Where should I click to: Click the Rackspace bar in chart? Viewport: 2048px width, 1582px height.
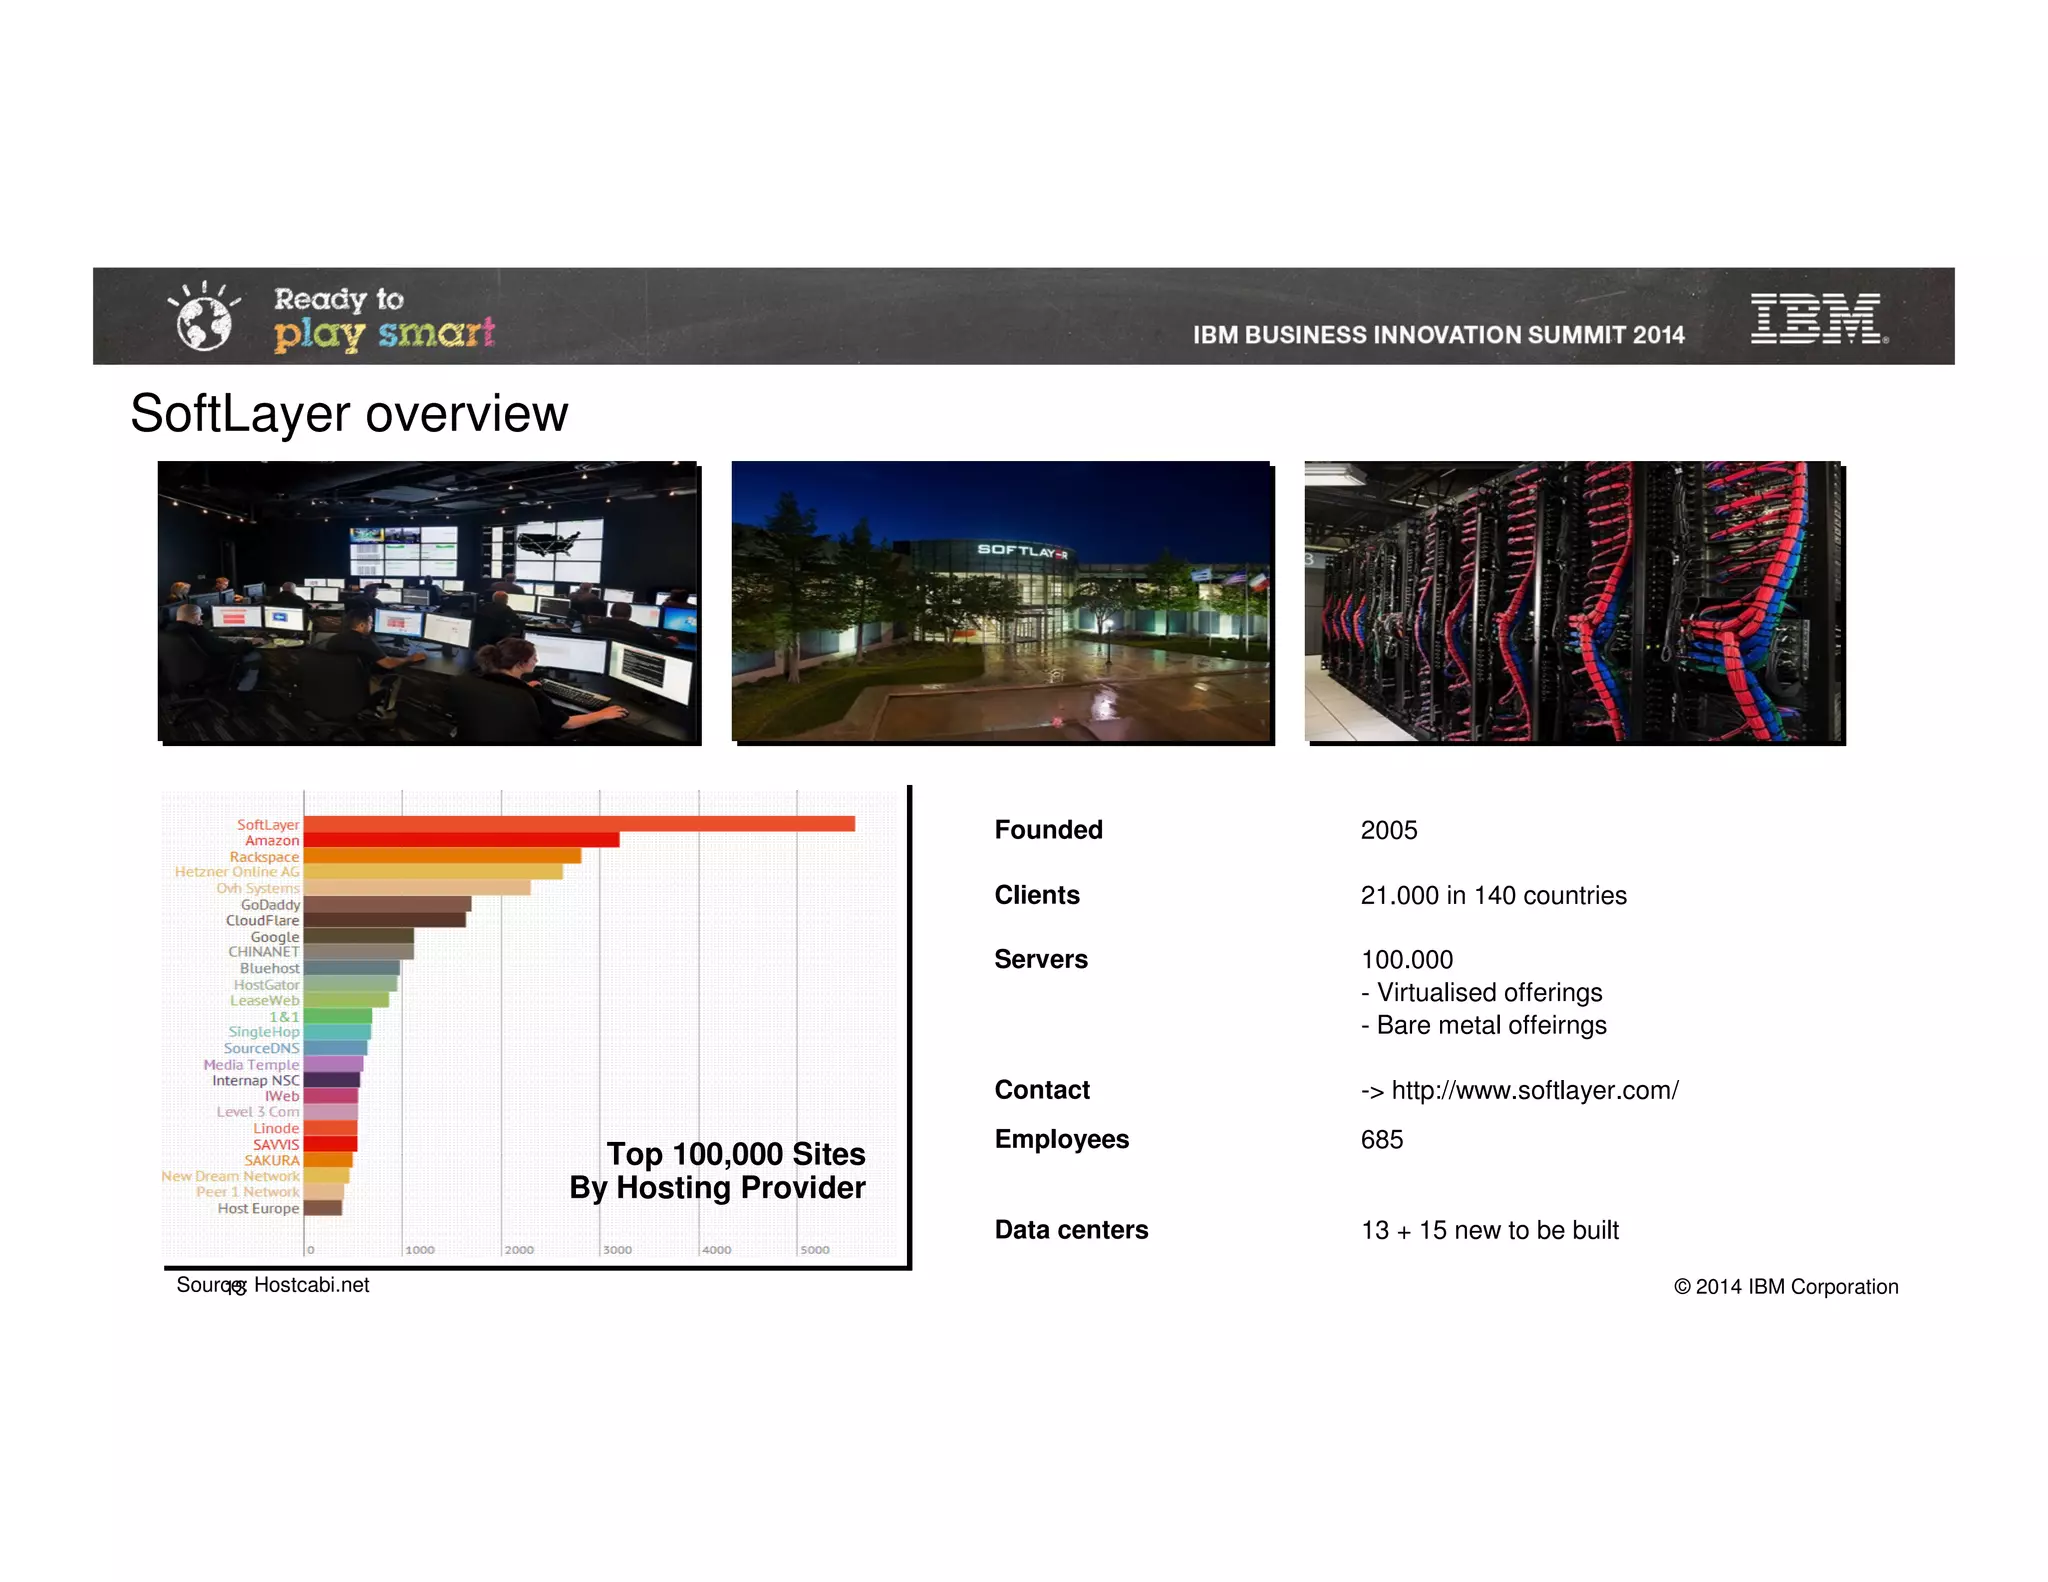pyautogui.click(x=442, y=856)
